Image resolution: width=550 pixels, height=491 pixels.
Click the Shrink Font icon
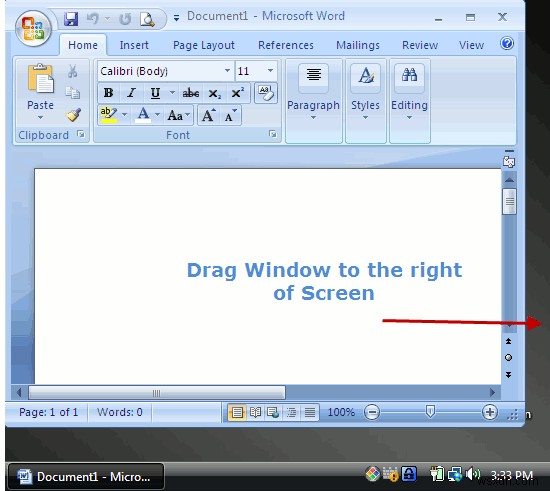(230, 115)
